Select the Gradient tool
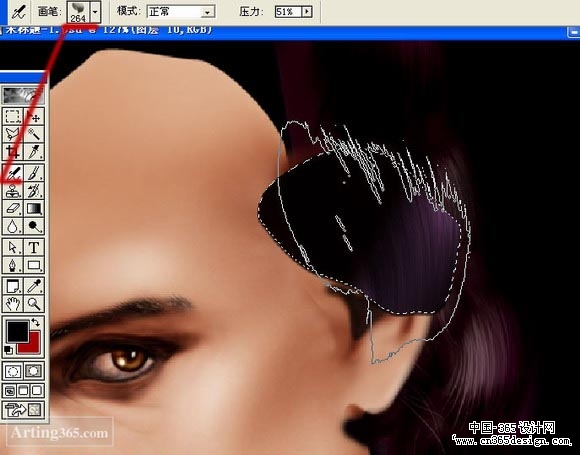This screenshot has width=580, height=455. pos(34,209)
